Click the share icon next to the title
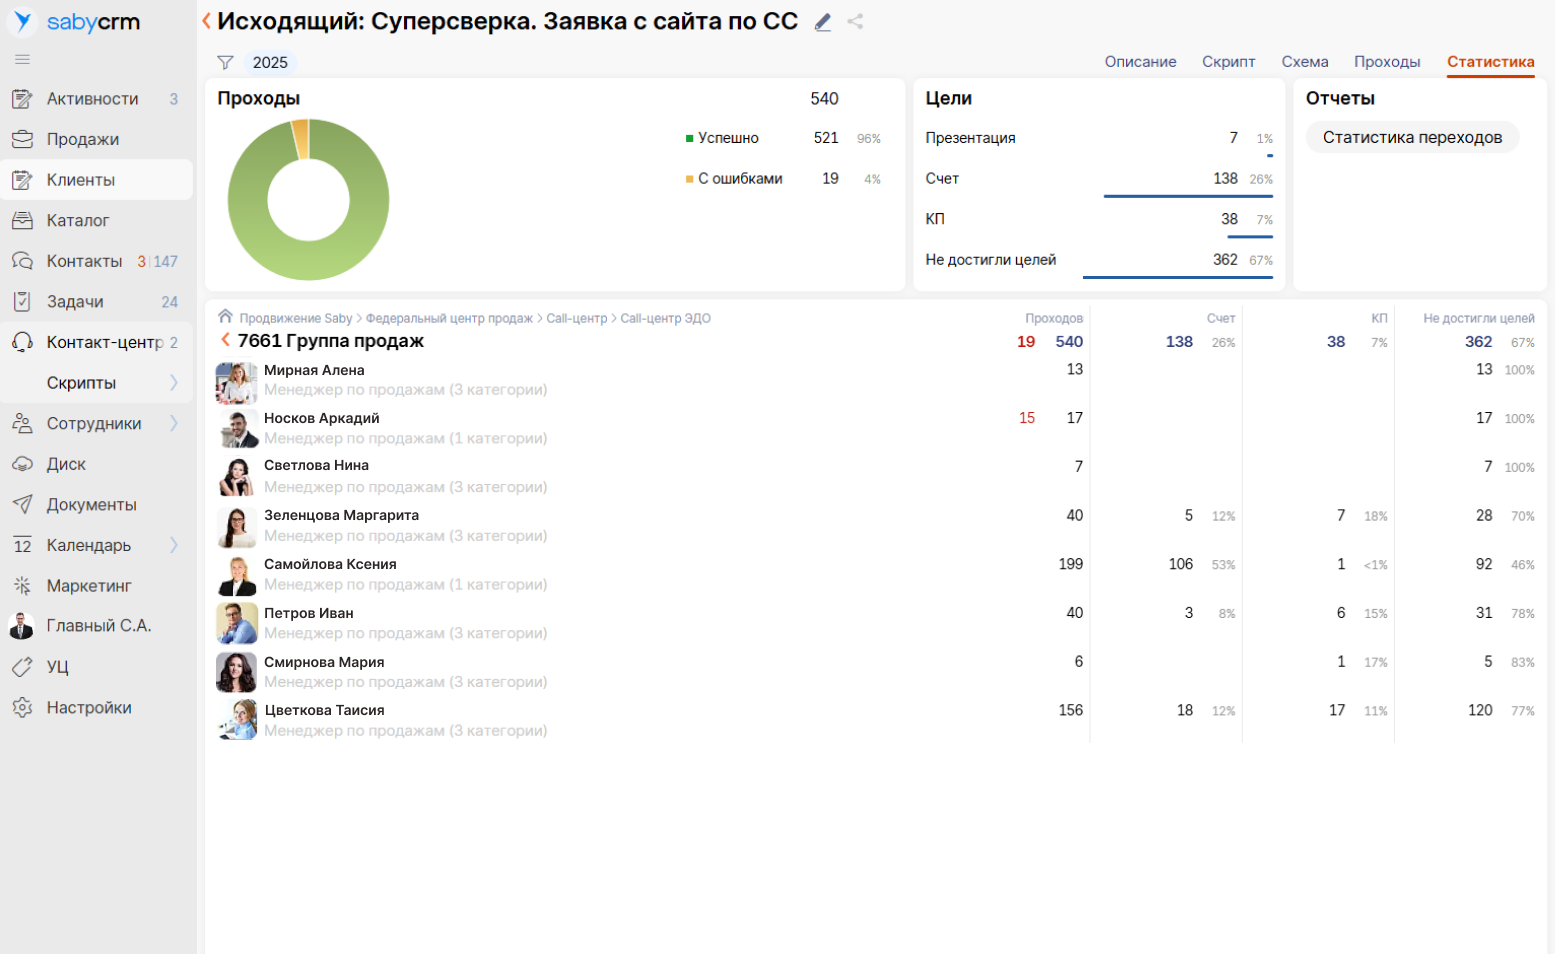The image size is (1555, 954). (x=855, y=21)
